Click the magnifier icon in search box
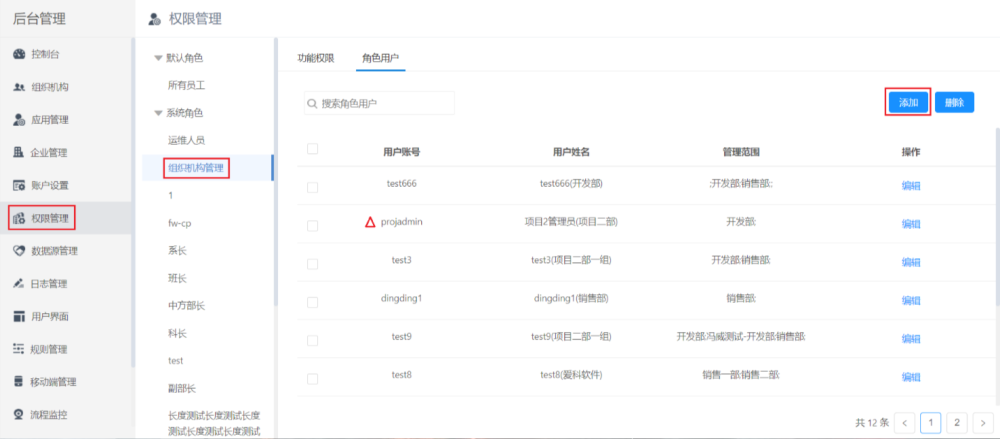Viewport: 1000px width, 439px height. point(313,103)
